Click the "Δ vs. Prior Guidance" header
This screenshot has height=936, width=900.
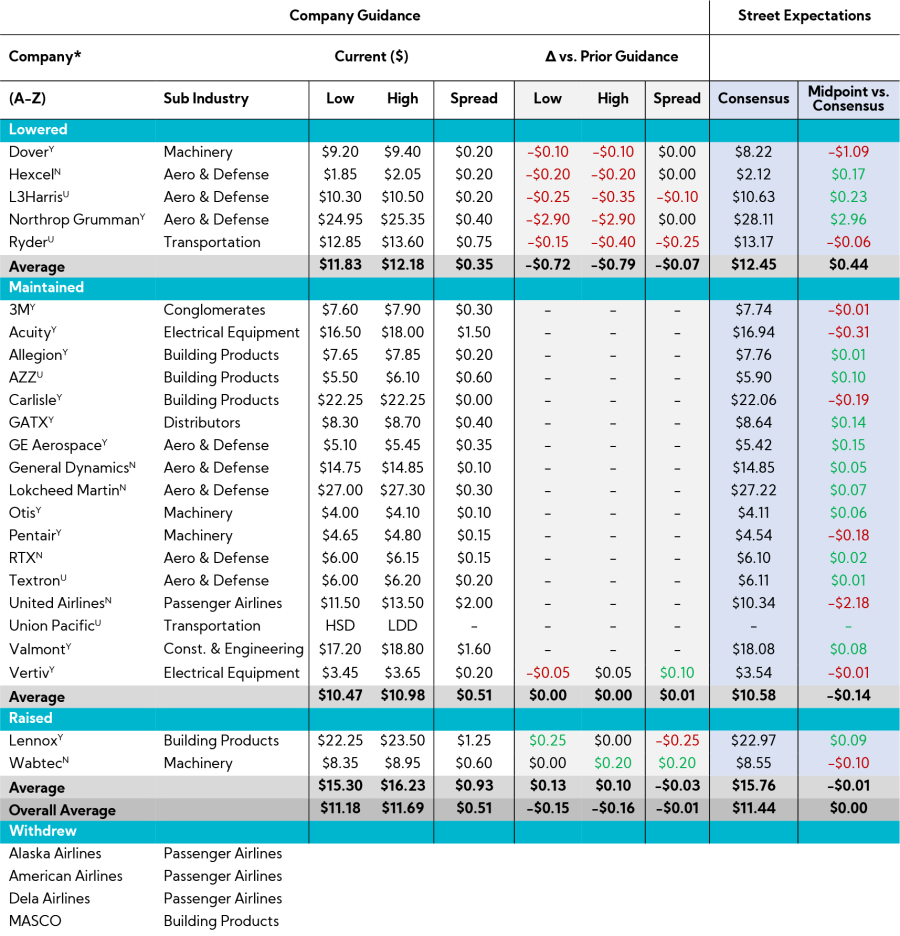(611, 57)
